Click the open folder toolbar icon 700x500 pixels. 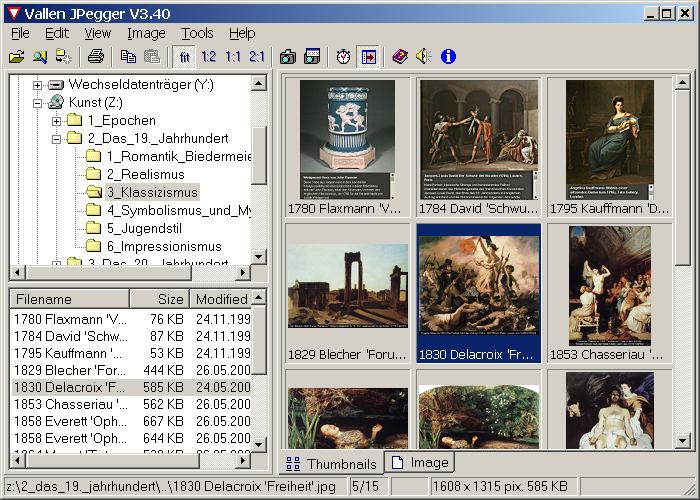tap(16, 57)
